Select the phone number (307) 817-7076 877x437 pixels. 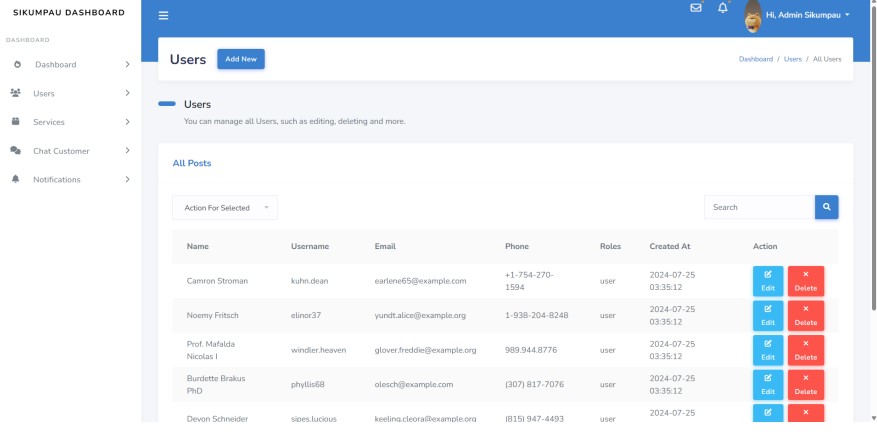534,385
